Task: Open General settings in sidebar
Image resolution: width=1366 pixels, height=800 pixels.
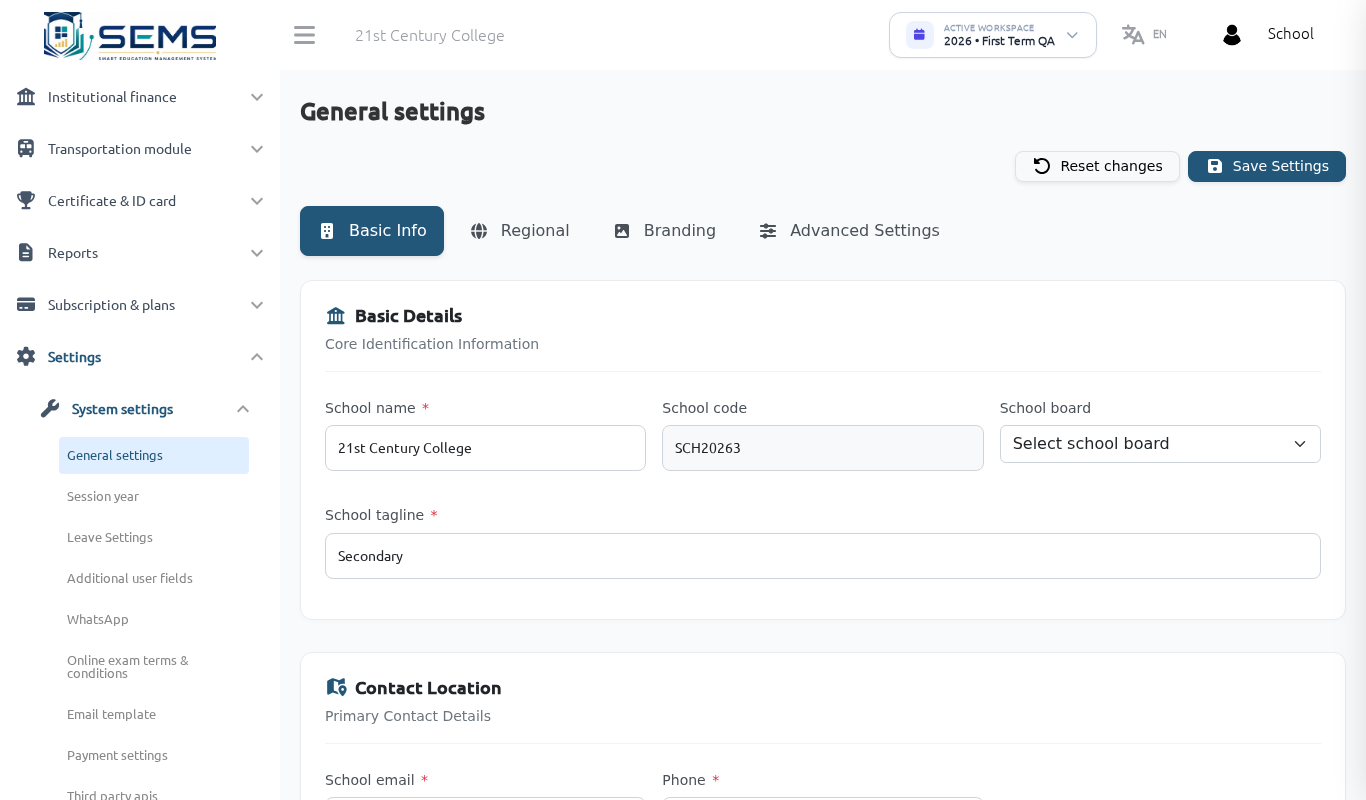Action: point(154,455)
